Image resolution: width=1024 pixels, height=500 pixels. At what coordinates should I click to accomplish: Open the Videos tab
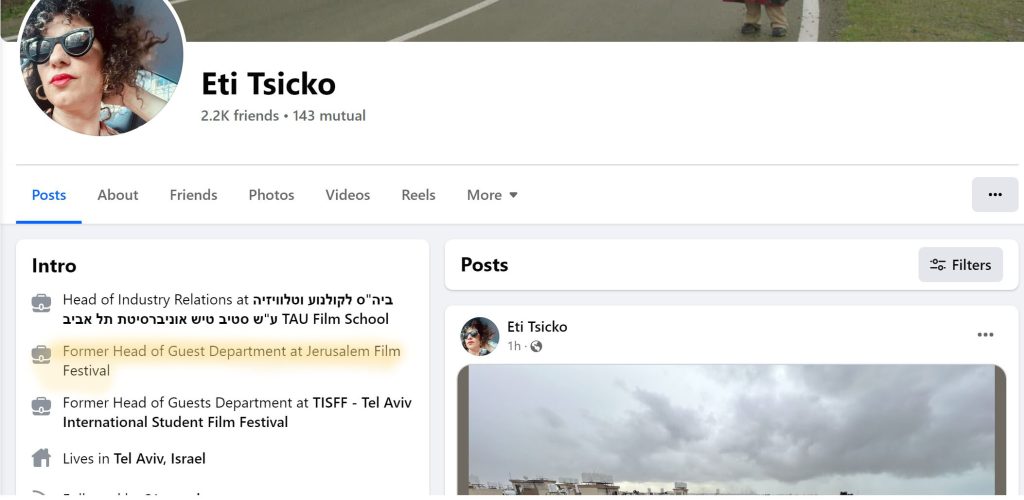347,195
